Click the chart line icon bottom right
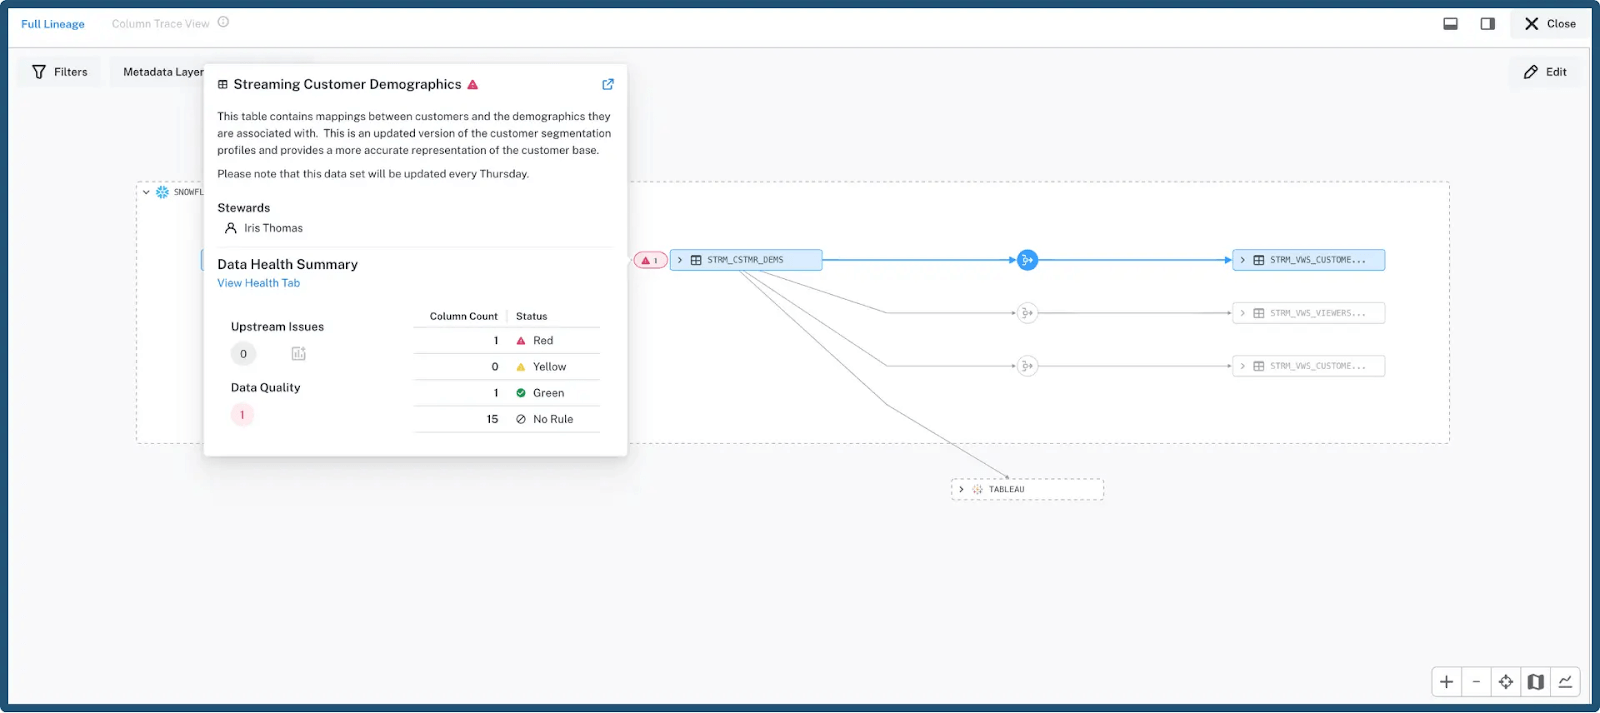The image size is (1600, 713). 1565,682
